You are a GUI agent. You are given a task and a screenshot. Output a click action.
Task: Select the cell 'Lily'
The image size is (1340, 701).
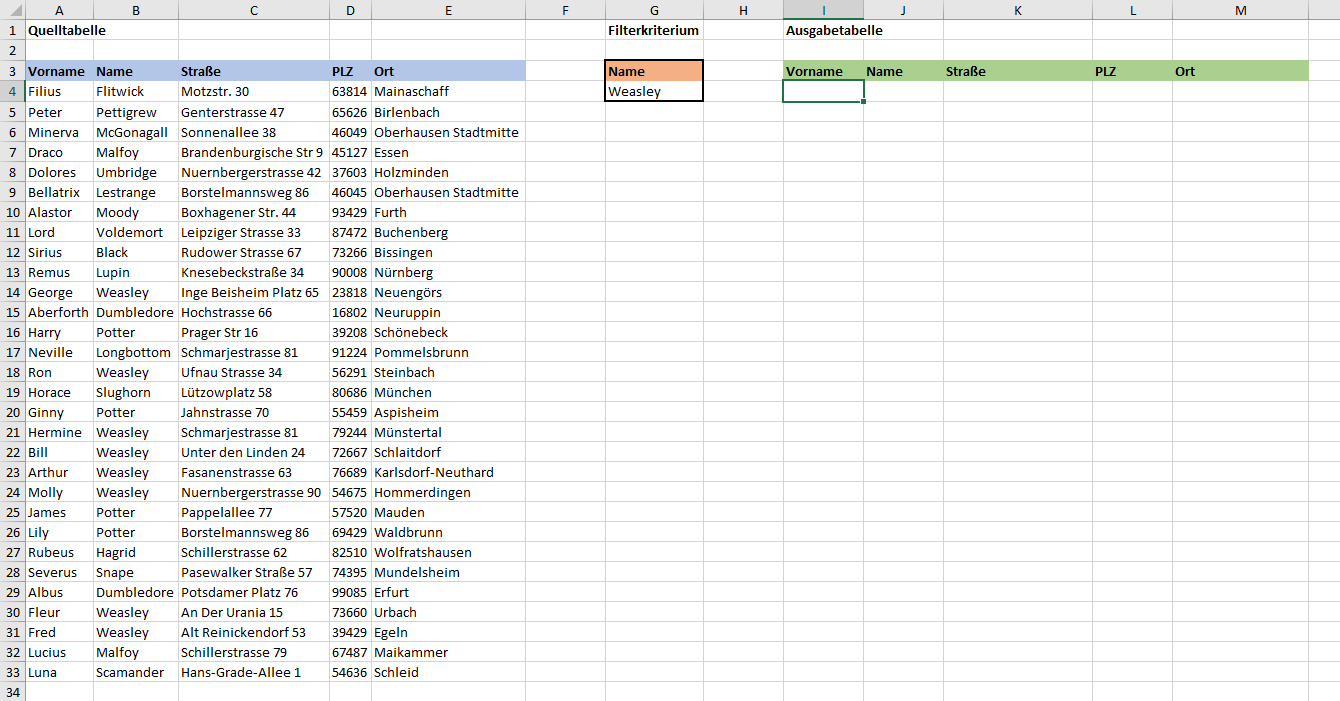click(x=60, y=532)
